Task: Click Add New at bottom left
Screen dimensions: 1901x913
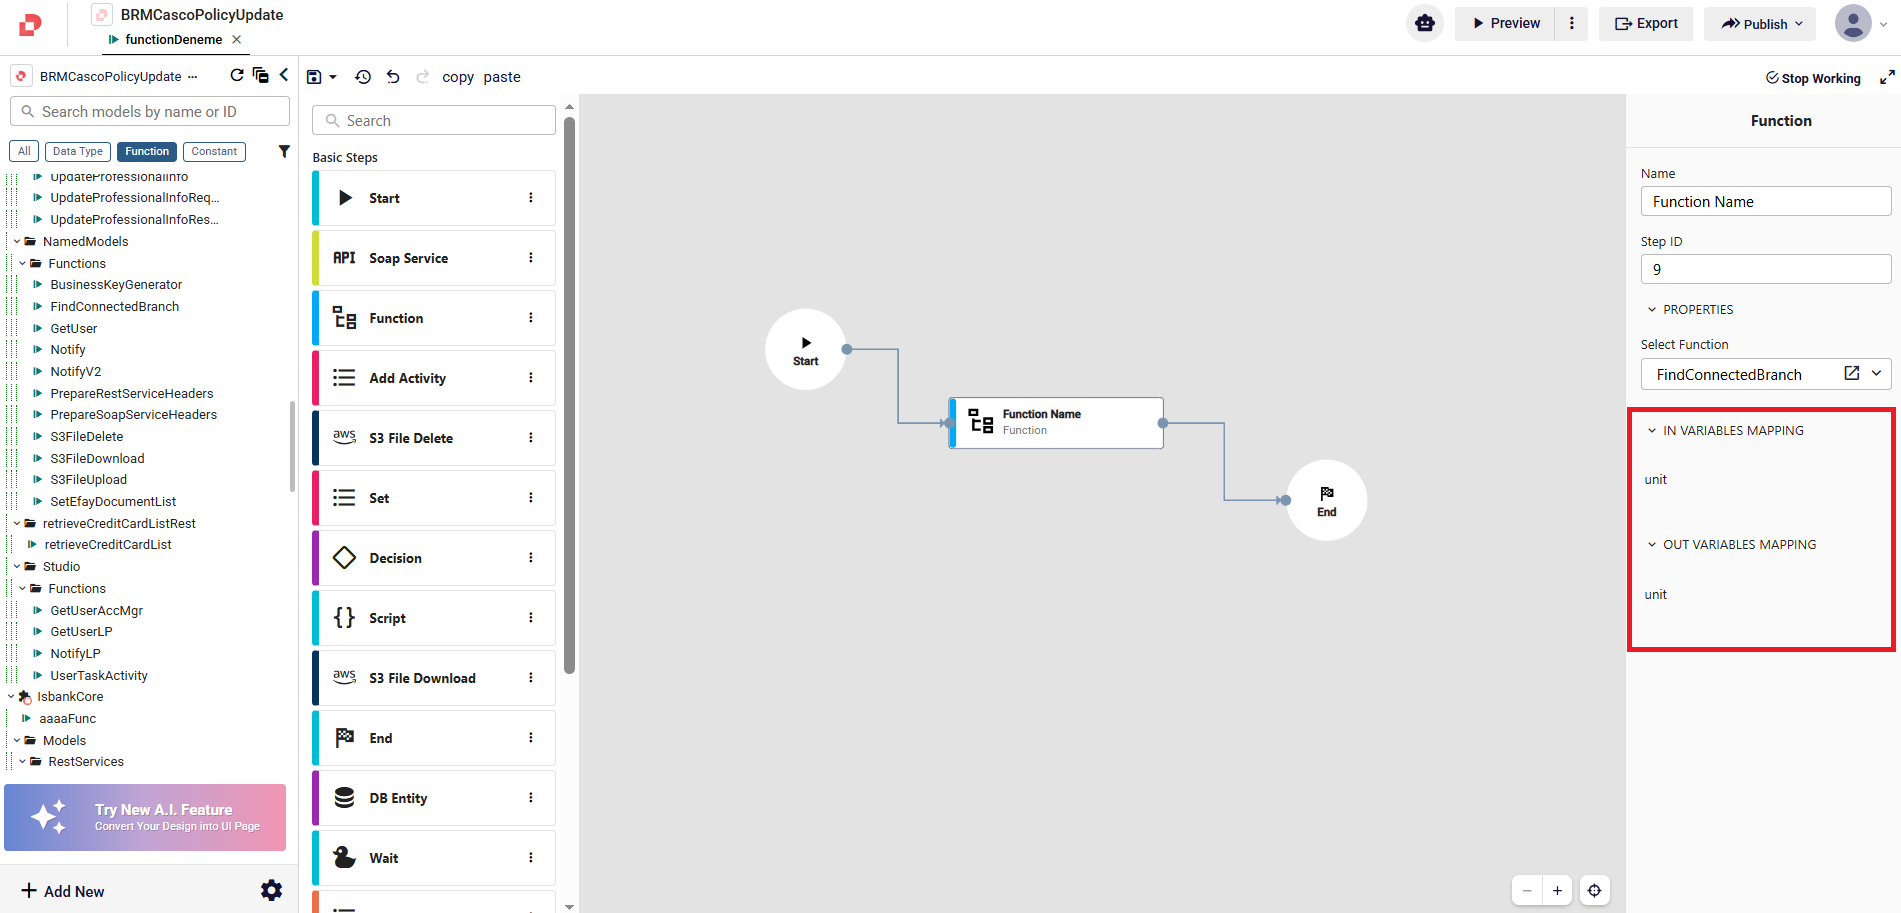Action: click(62, 891)
